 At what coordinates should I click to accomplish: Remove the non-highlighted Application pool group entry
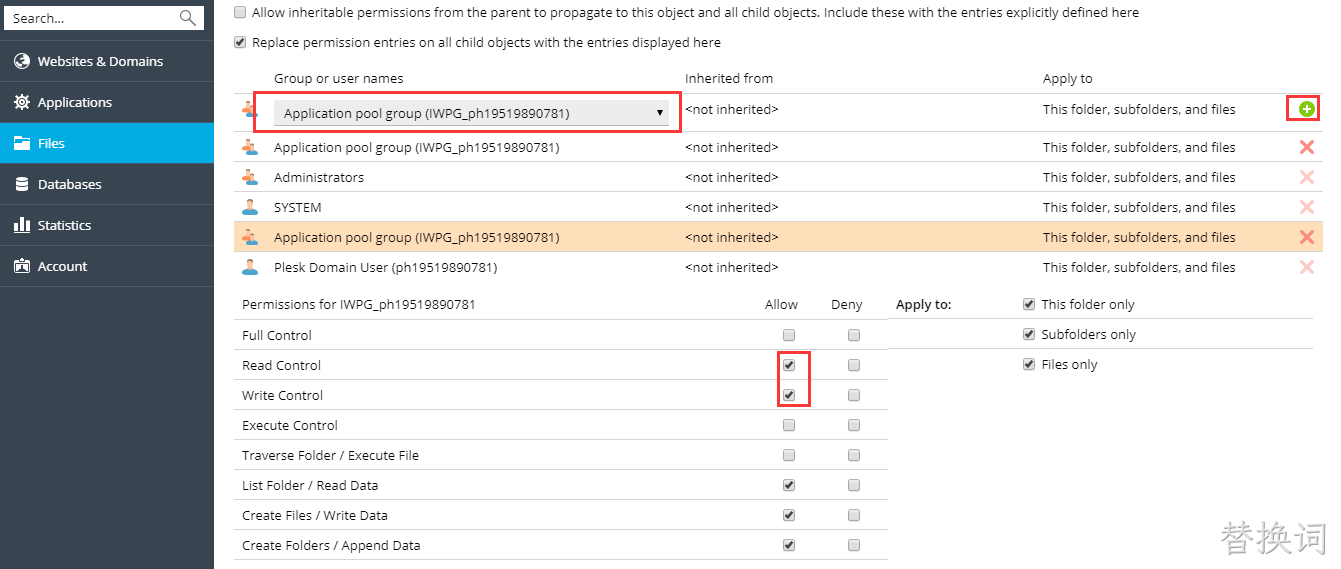(x=1306, y=147)
